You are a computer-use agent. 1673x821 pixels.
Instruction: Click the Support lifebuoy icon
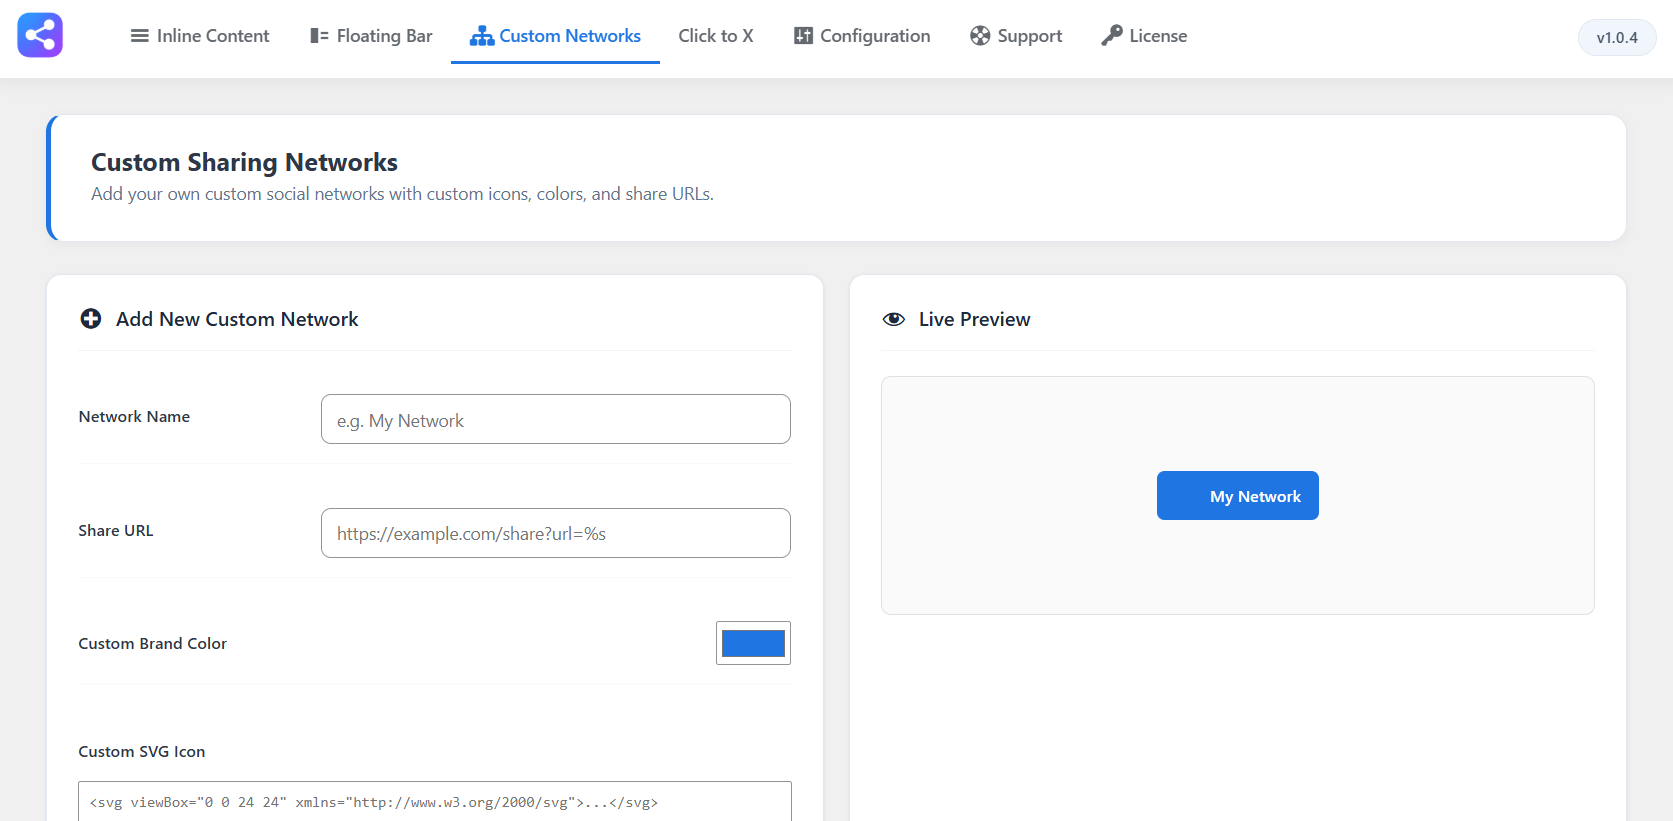tap(980, 36)
